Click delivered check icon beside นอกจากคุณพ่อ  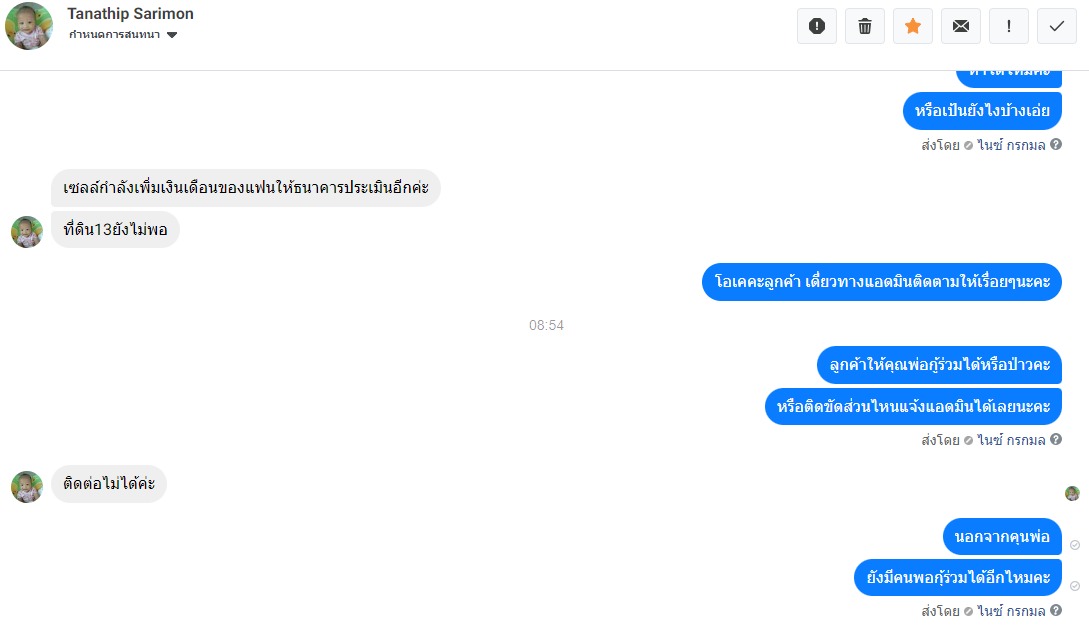(1075, 545)
